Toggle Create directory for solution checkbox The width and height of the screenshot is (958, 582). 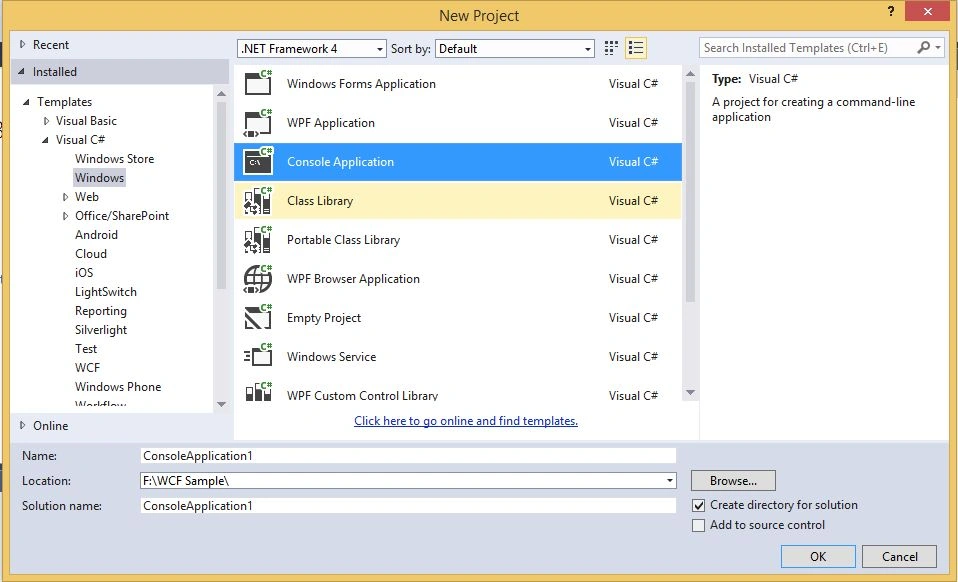click(698, 506)
